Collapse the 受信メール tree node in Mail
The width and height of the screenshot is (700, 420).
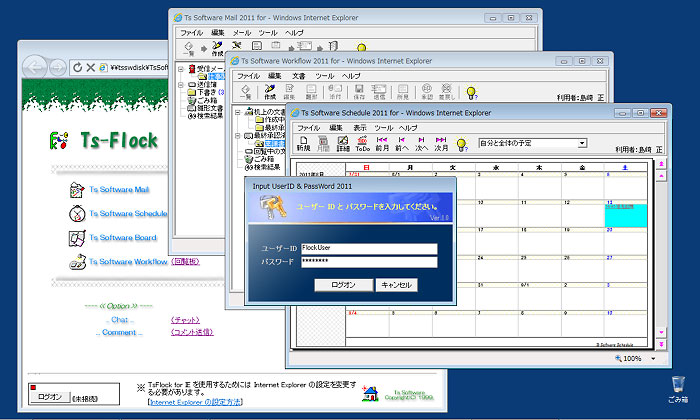pyautogui.click(x=180, y=68)
